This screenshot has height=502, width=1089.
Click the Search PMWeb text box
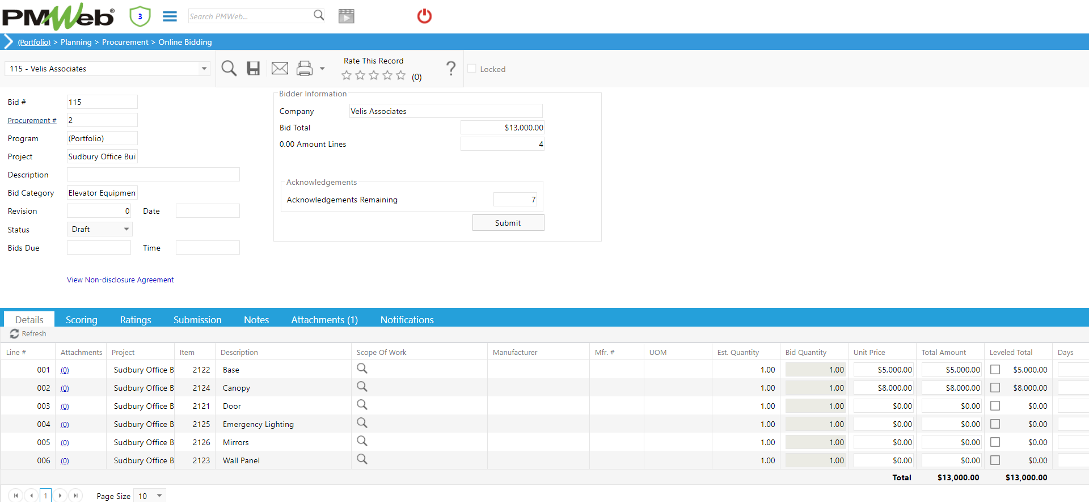250,15
